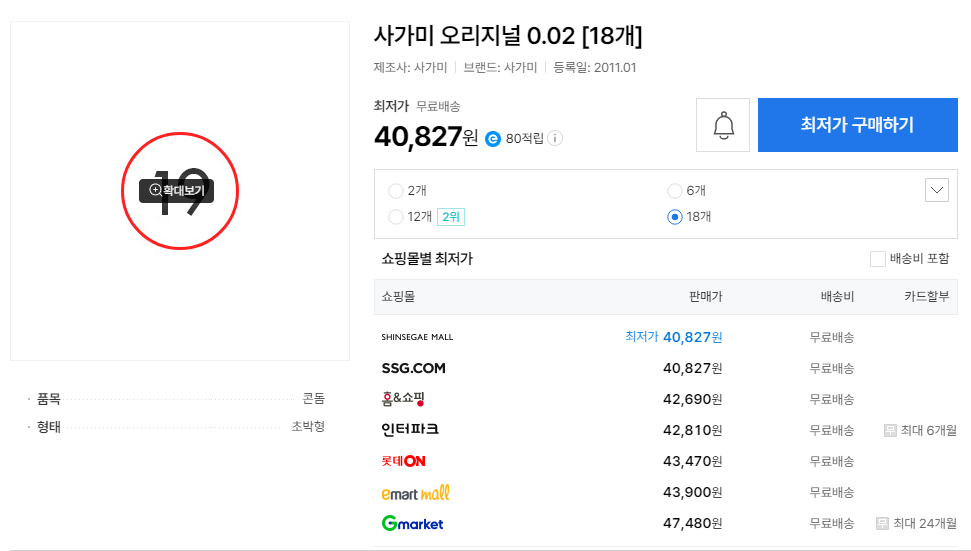Open the 홈&쇼핑 logo
This screenshot has width=971, height=551.
[403, 399]
